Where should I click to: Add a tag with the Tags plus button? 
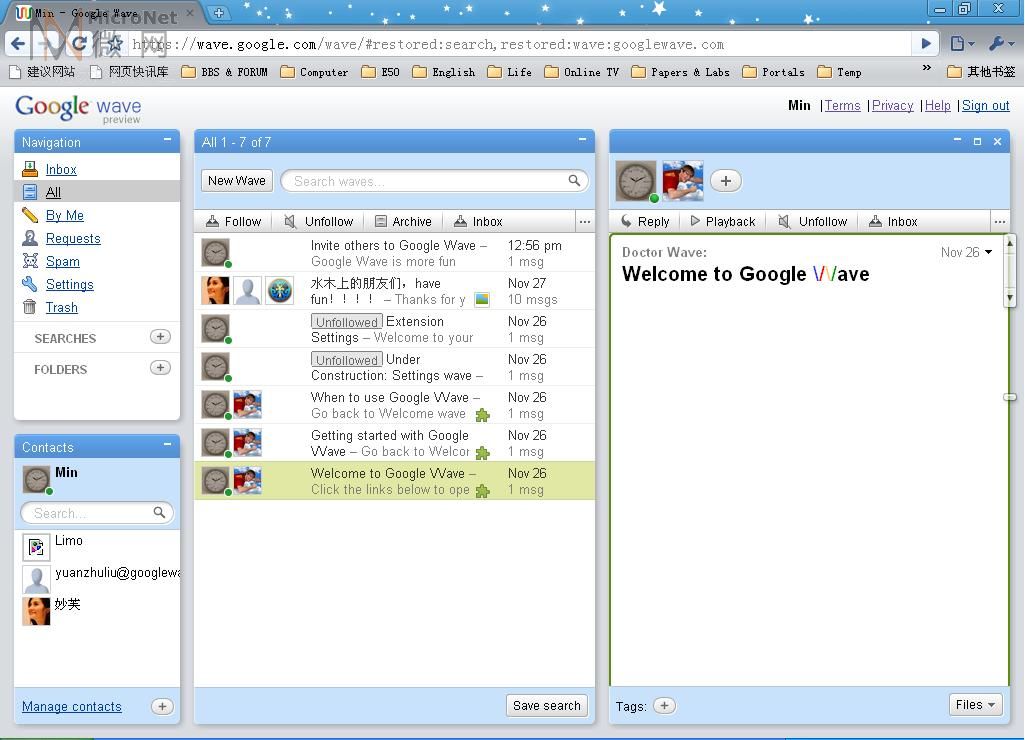point(664,705)
